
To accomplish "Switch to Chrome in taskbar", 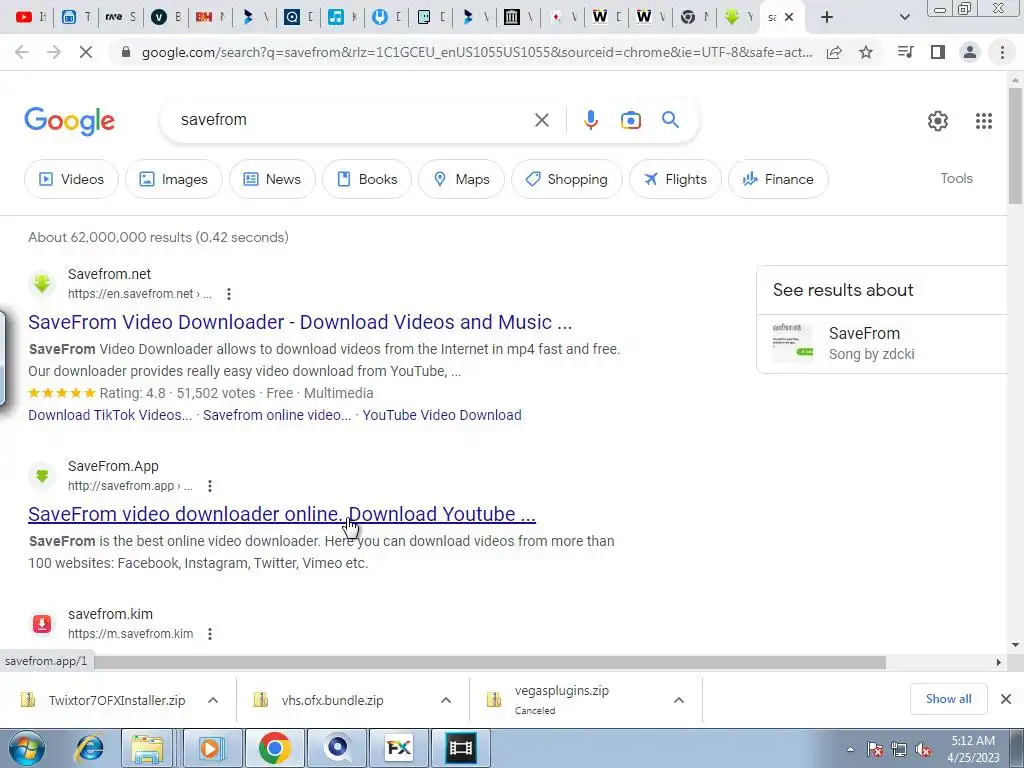I will pos(274,748).
